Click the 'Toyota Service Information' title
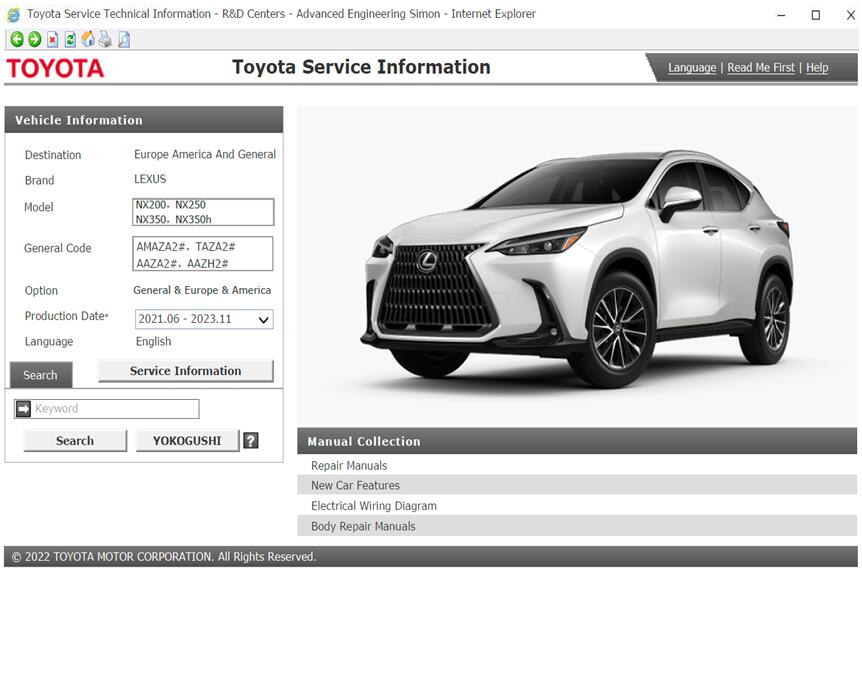Screen dimensions: 862x678 click(x=361, y=67)
